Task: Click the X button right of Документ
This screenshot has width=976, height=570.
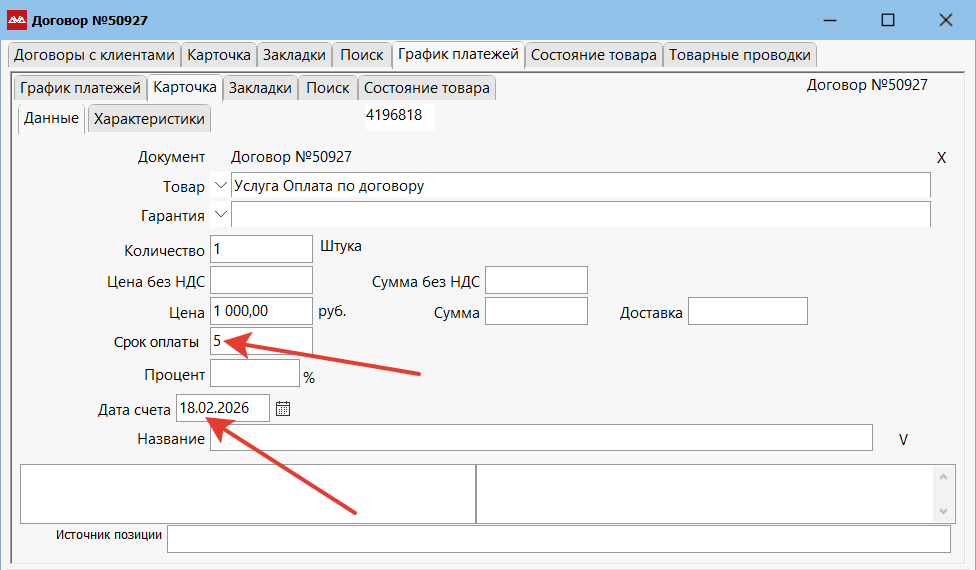Action: [941, 158]
